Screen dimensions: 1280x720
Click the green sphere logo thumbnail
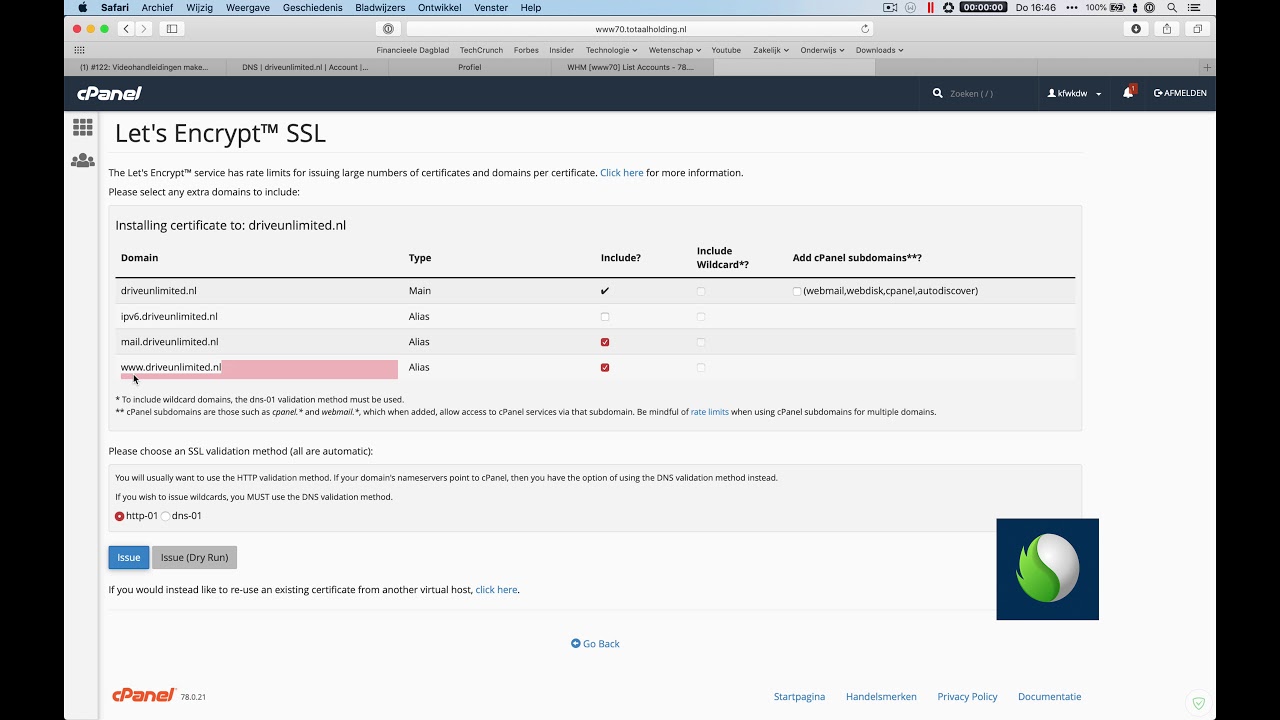tap(1047, 569)
